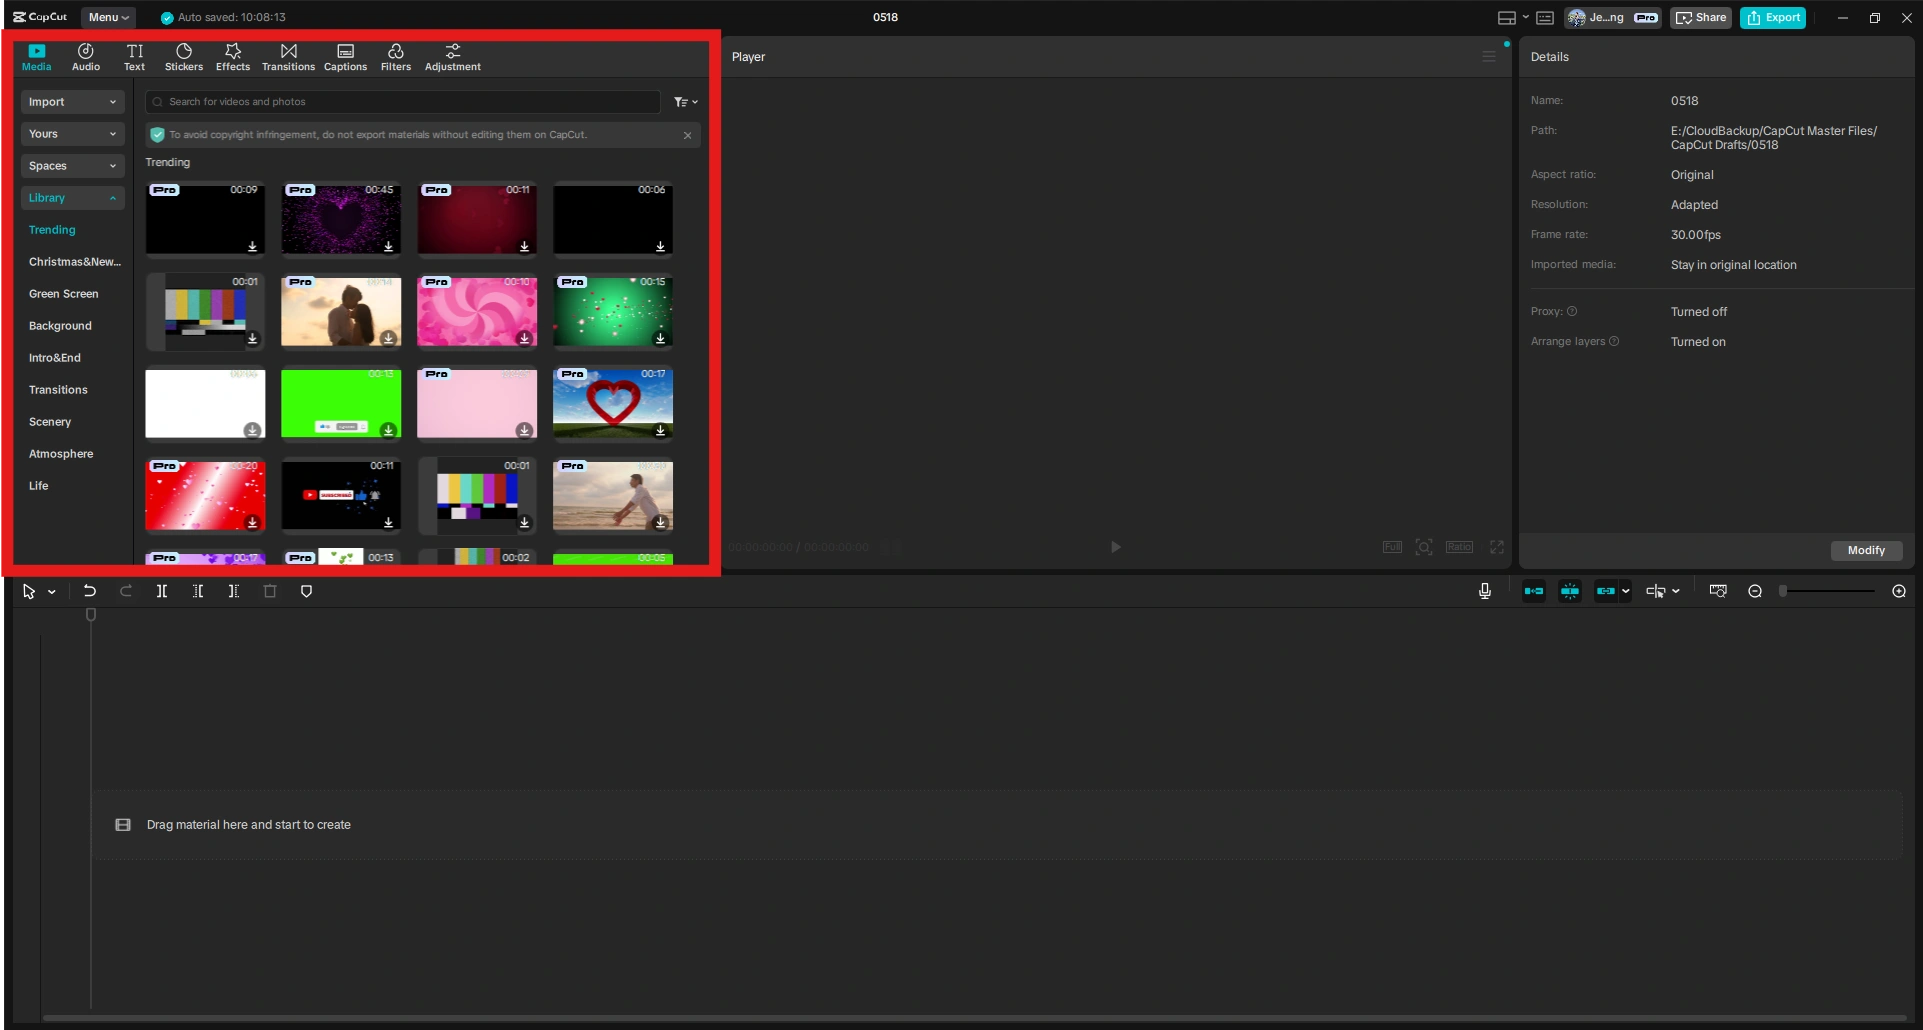Open the Stickers panel
This screenshot has width=1923, height=1030.
point(184,57)
